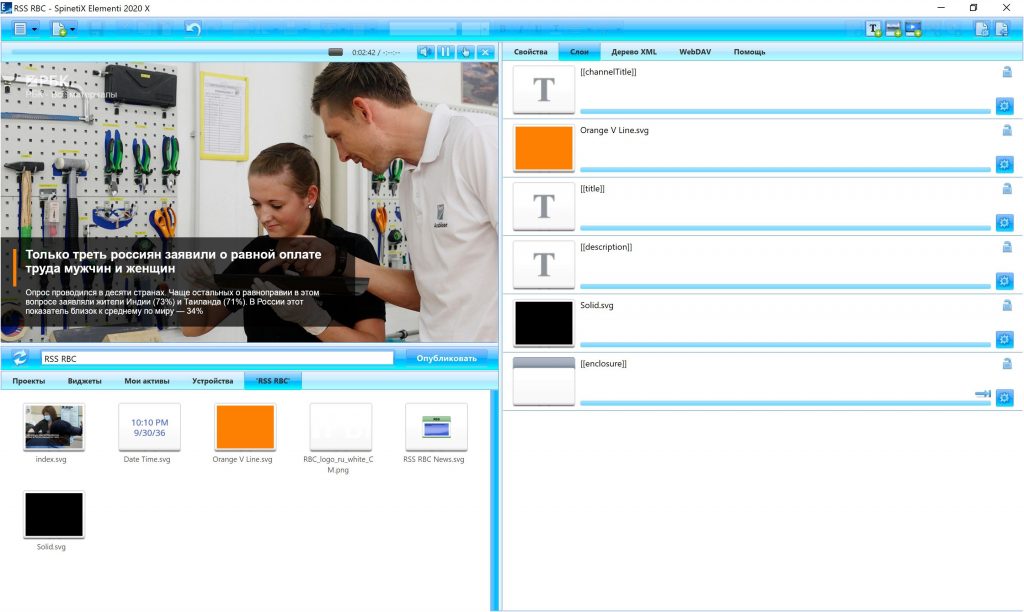Click the preview timeline progress bar
1024x612 pixels.
click(x=165, y=52)
